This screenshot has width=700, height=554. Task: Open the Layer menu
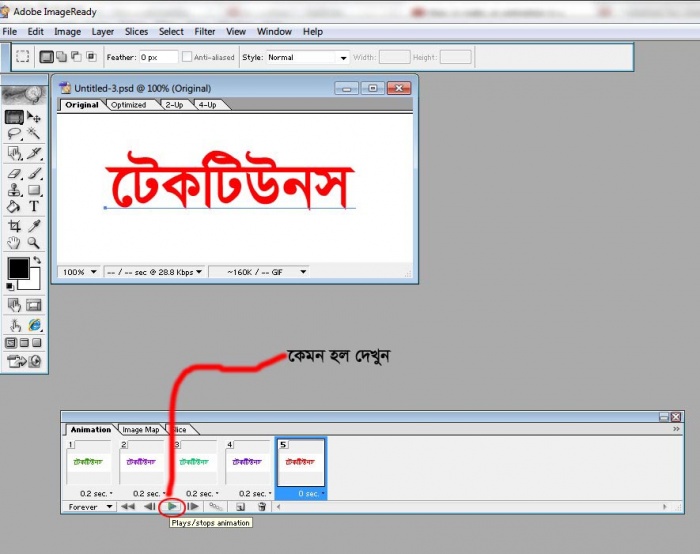coord(103,32)
